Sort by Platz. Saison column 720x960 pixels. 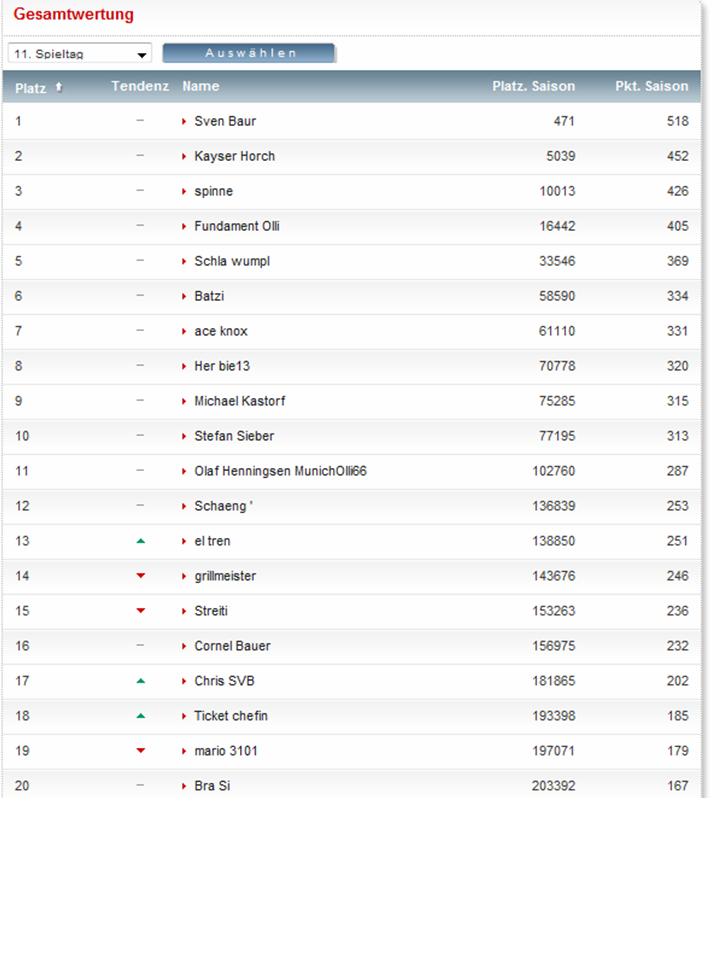[533, 86]
